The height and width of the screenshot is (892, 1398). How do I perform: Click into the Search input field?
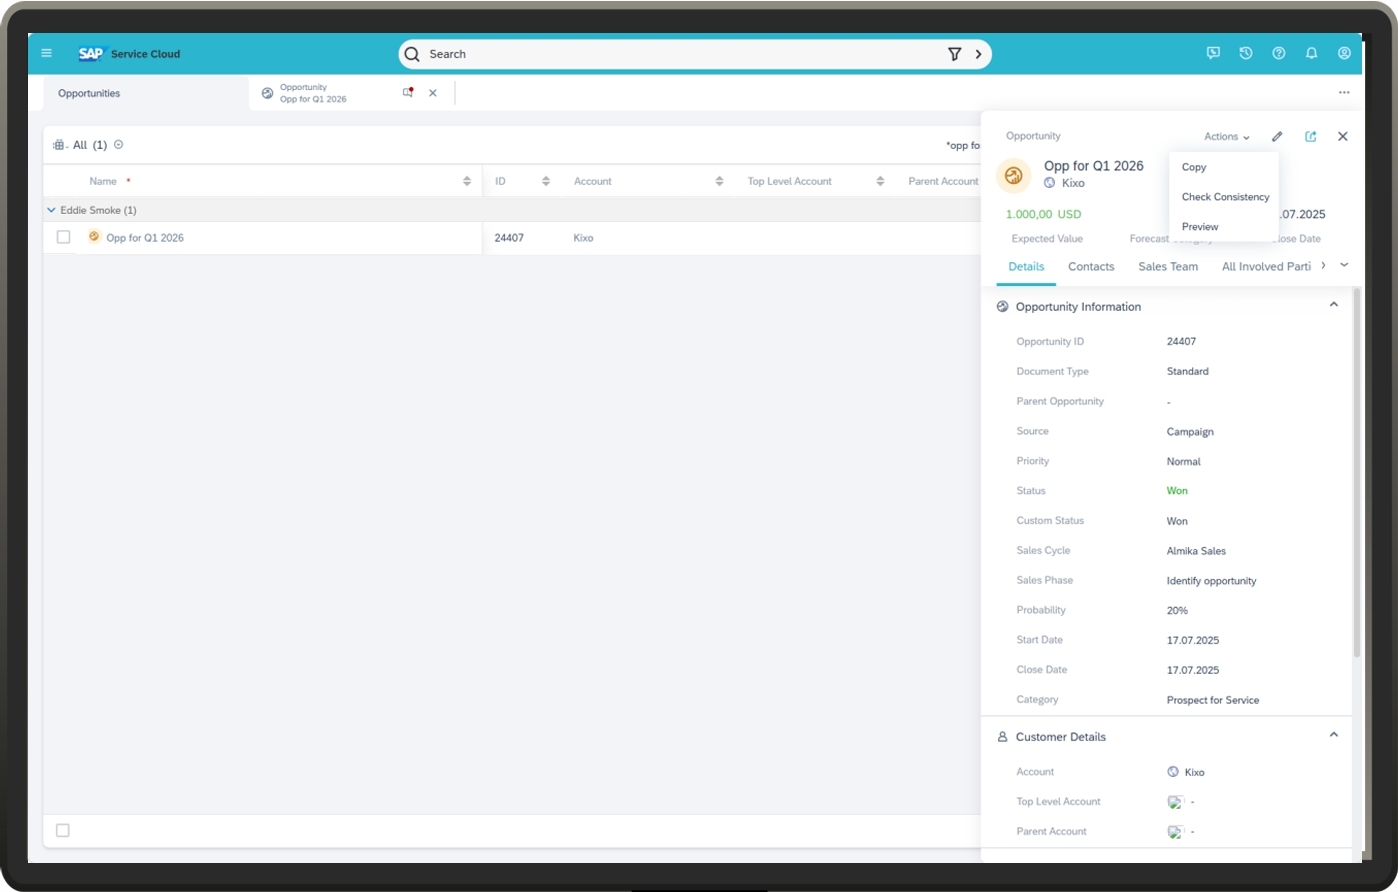coord(685,54)
